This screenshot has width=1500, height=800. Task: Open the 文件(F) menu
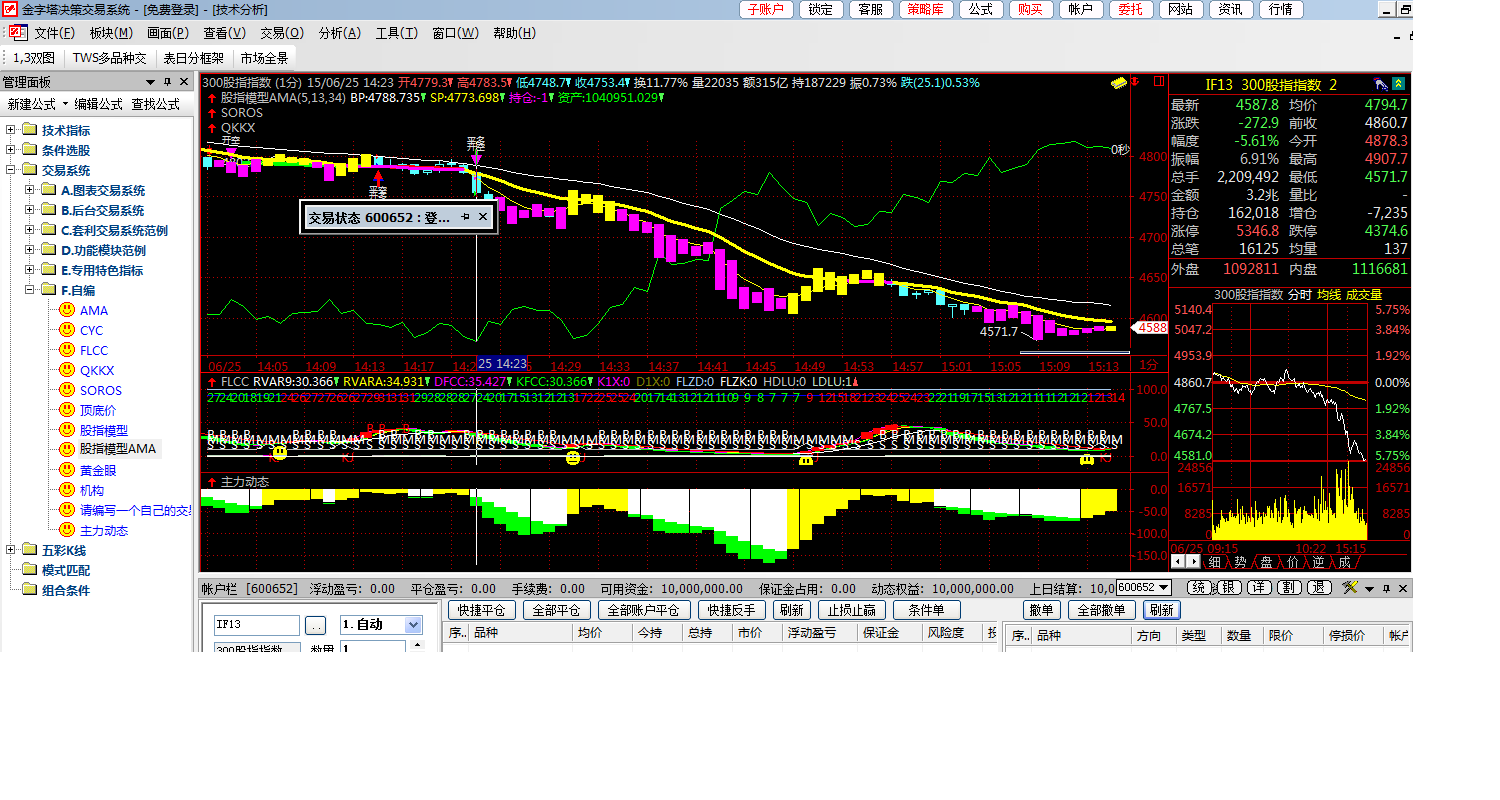[x=54, y=33]
